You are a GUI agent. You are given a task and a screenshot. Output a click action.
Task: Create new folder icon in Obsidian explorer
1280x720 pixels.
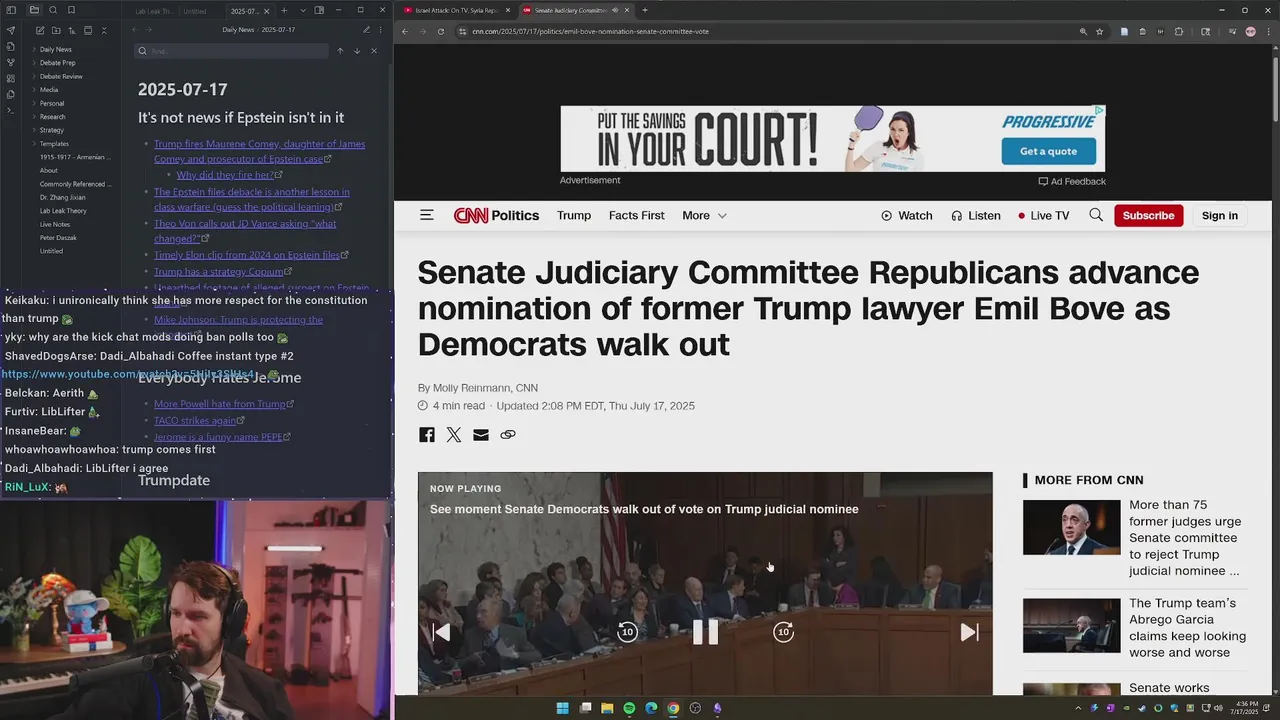coord(56,30)
